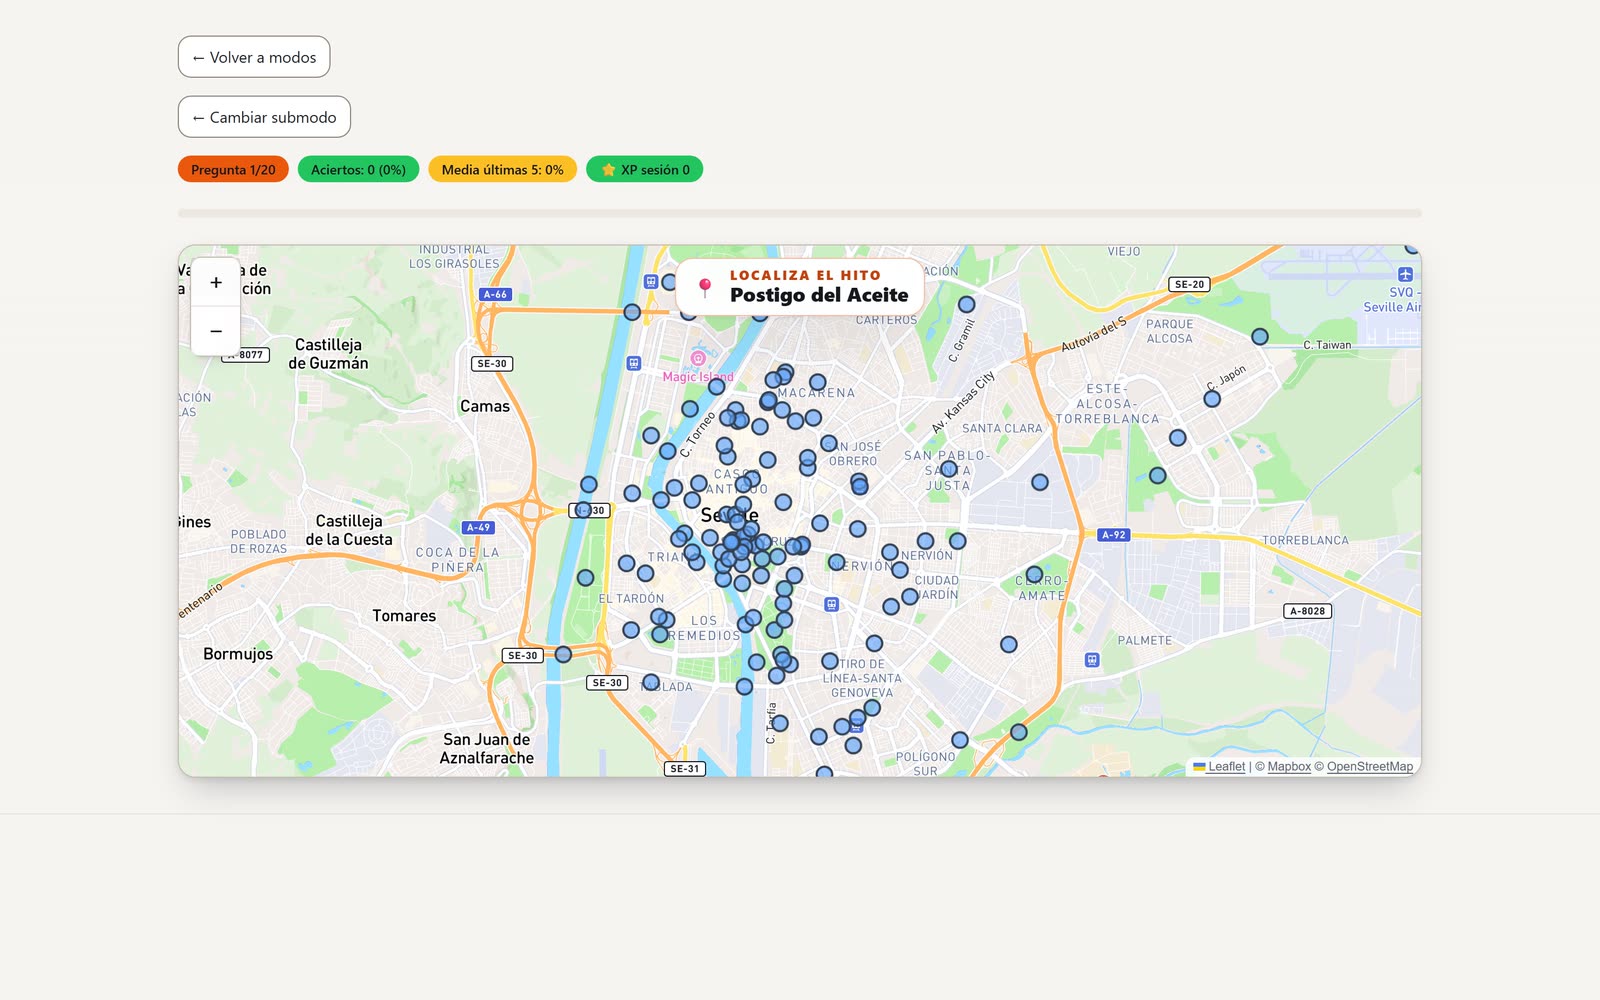Click the Aciertos: 0 (0%) badge
This screenshot has height=1000, width=1600.
point(358,170)
